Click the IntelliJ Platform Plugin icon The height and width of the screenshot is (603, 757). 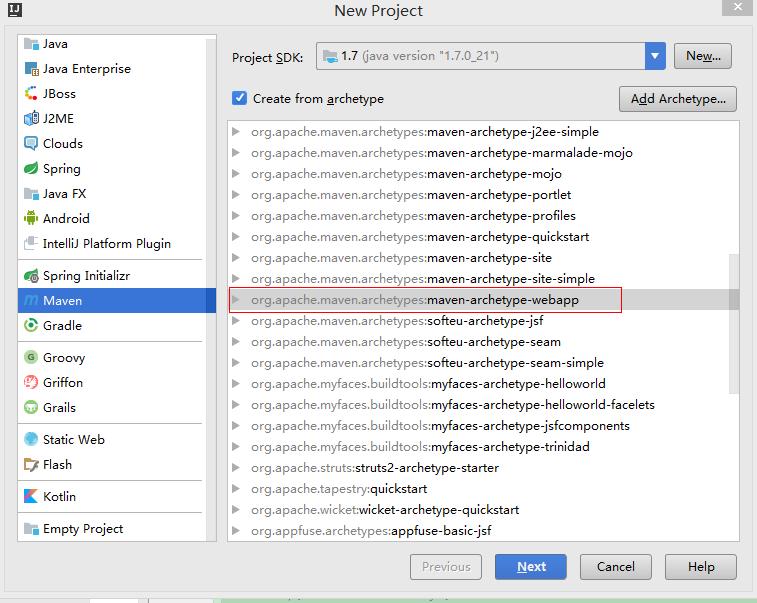click(x=31, y=243)
